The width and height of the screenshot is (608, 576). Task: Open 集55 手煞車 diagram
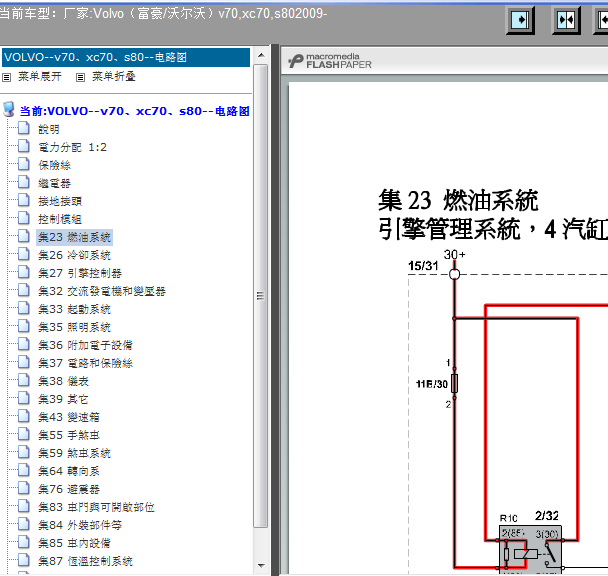click(69, 435)
